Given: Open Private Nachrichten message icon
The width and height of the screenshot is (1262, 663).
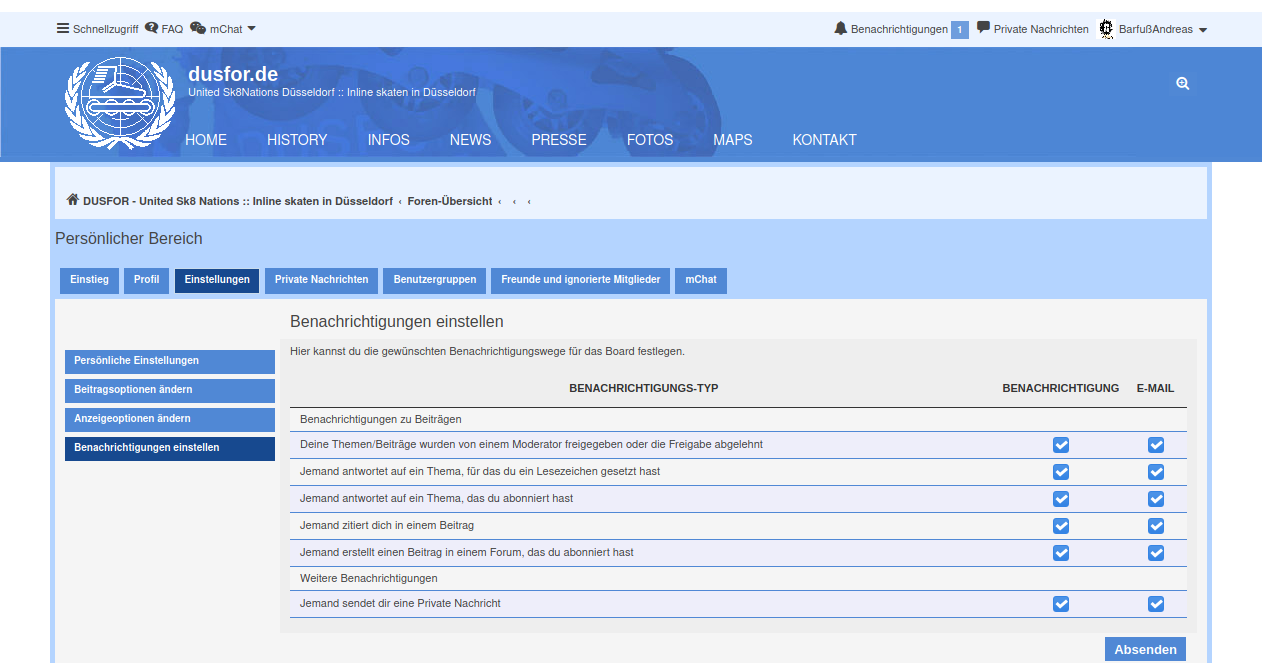Looking at the screenshot, I should click(983, 28).
